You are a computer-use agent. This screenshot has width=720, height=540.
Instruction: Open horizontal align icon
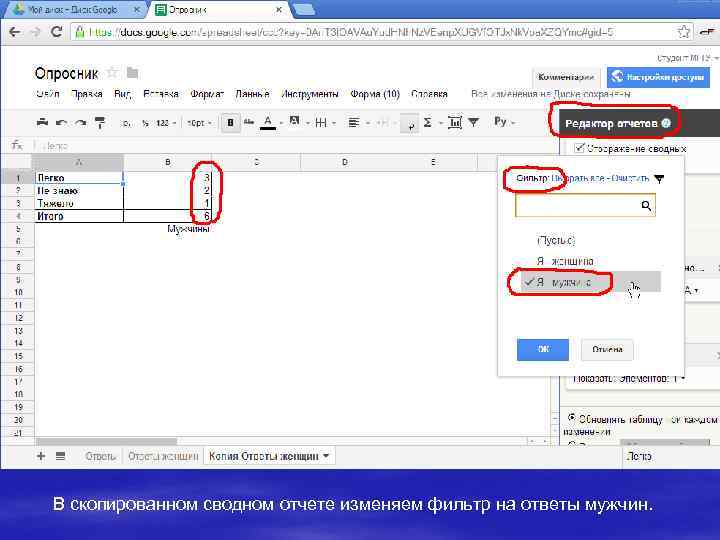354,123
